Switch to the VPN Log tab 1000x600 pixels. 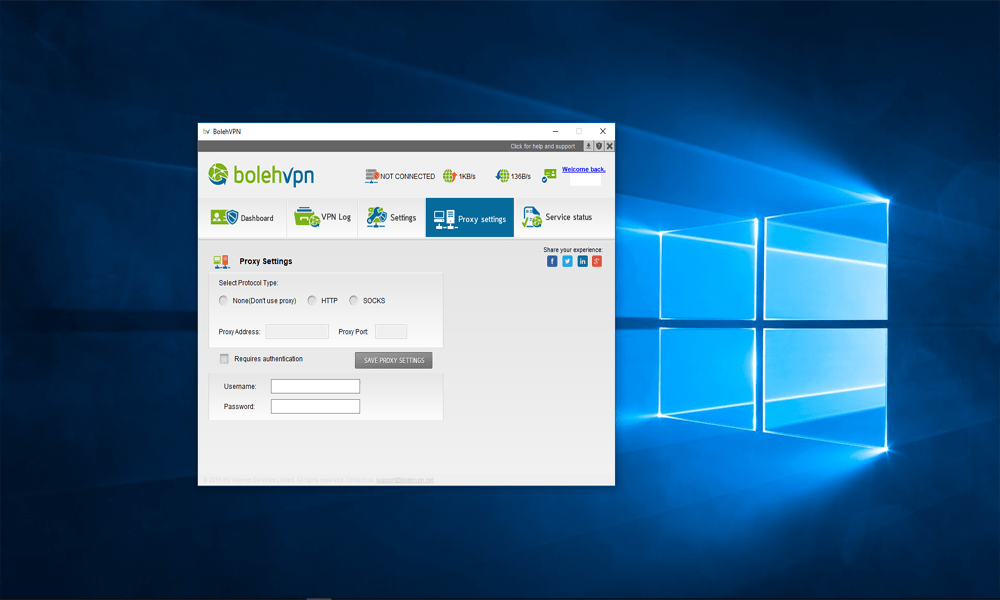click(323, 218)
